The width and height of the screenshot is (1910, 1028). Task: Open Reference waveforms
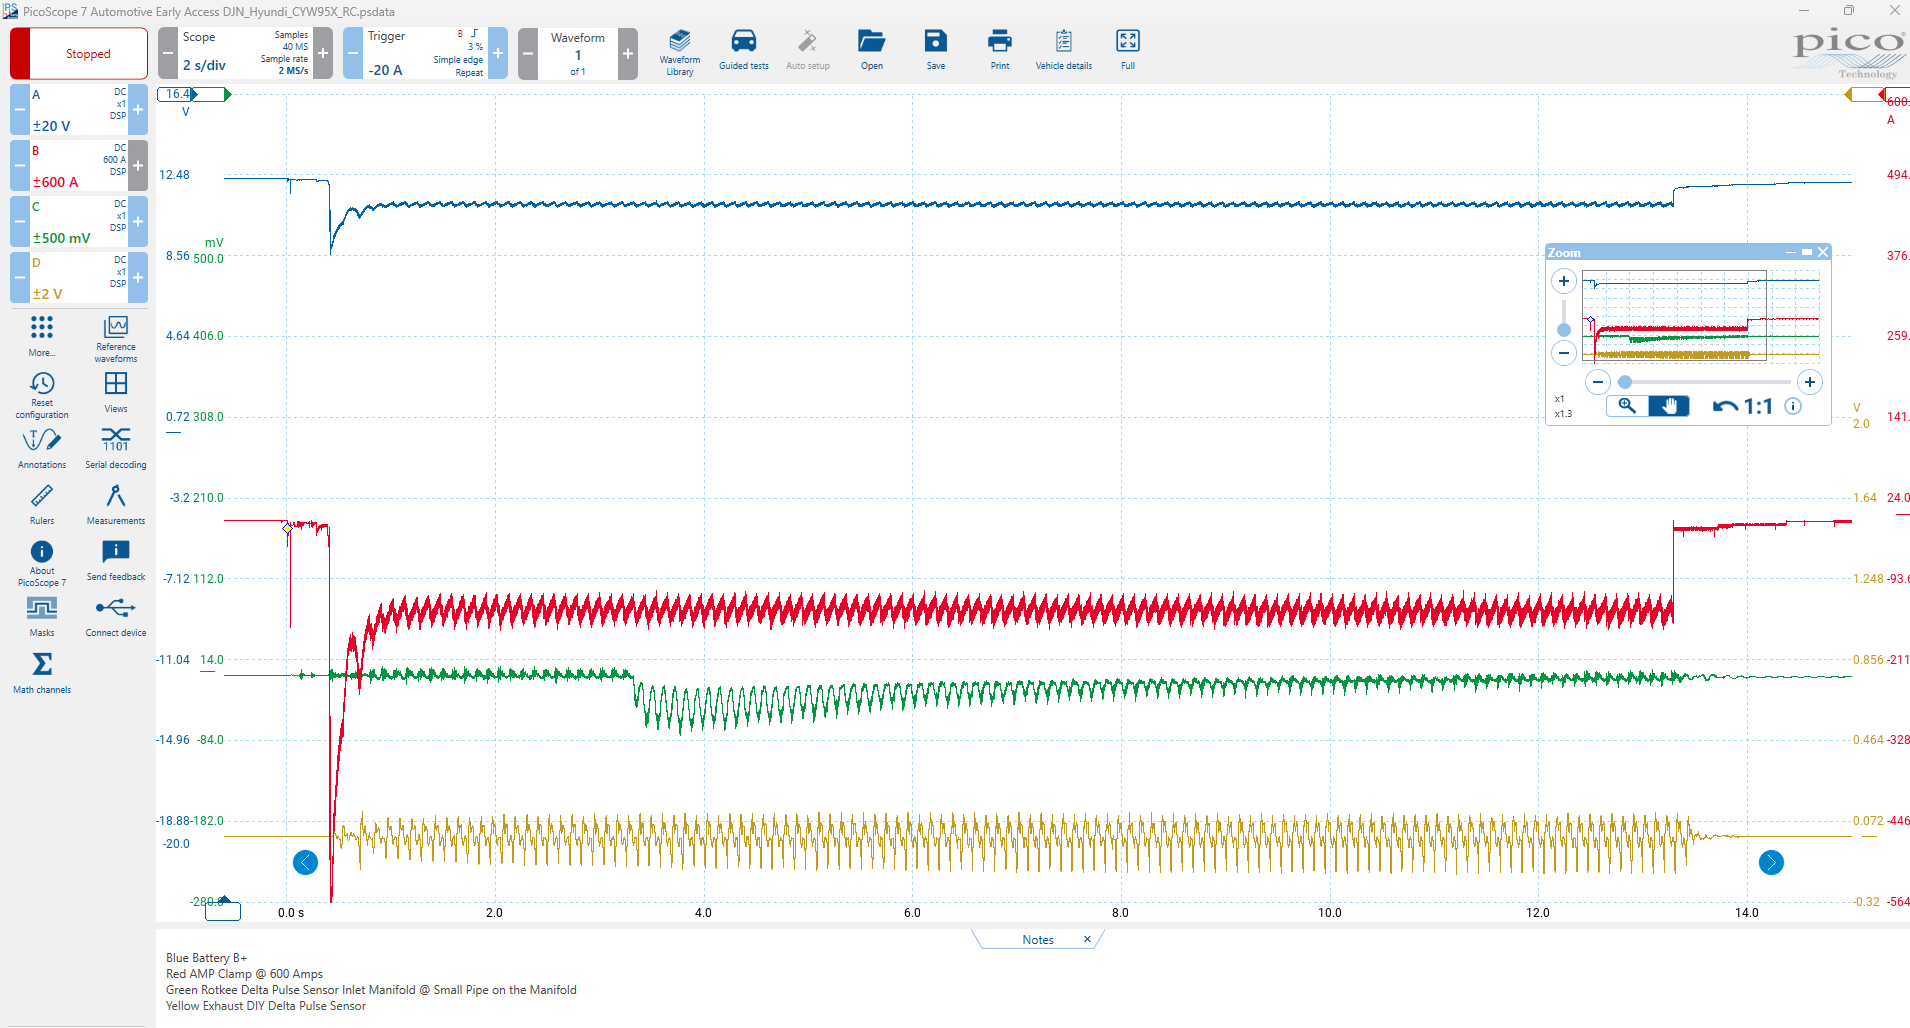pyautogui.click(x=116, y=339)
